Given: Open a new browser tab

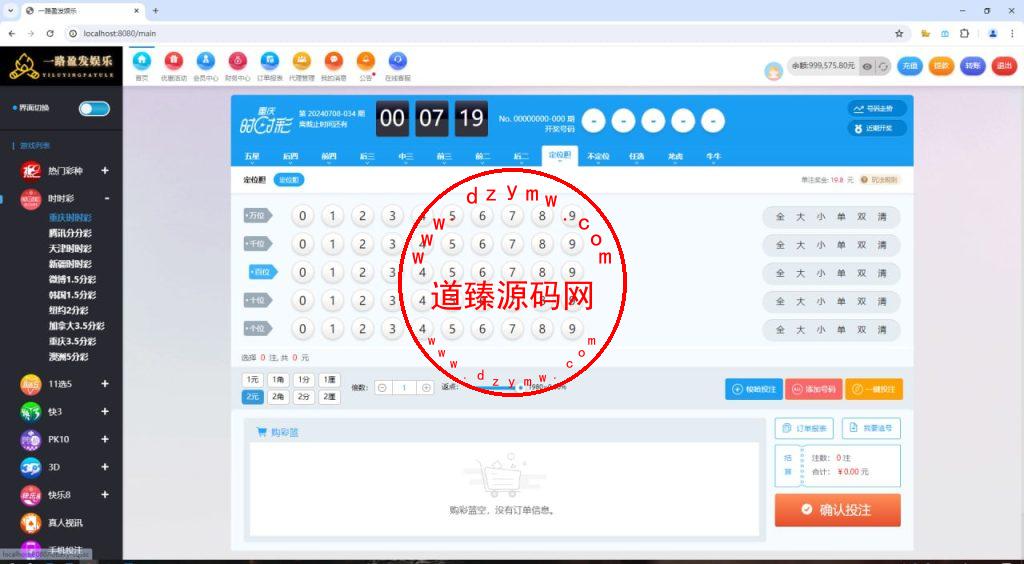Looking at the screenshot, I should [x=155, y=10].
